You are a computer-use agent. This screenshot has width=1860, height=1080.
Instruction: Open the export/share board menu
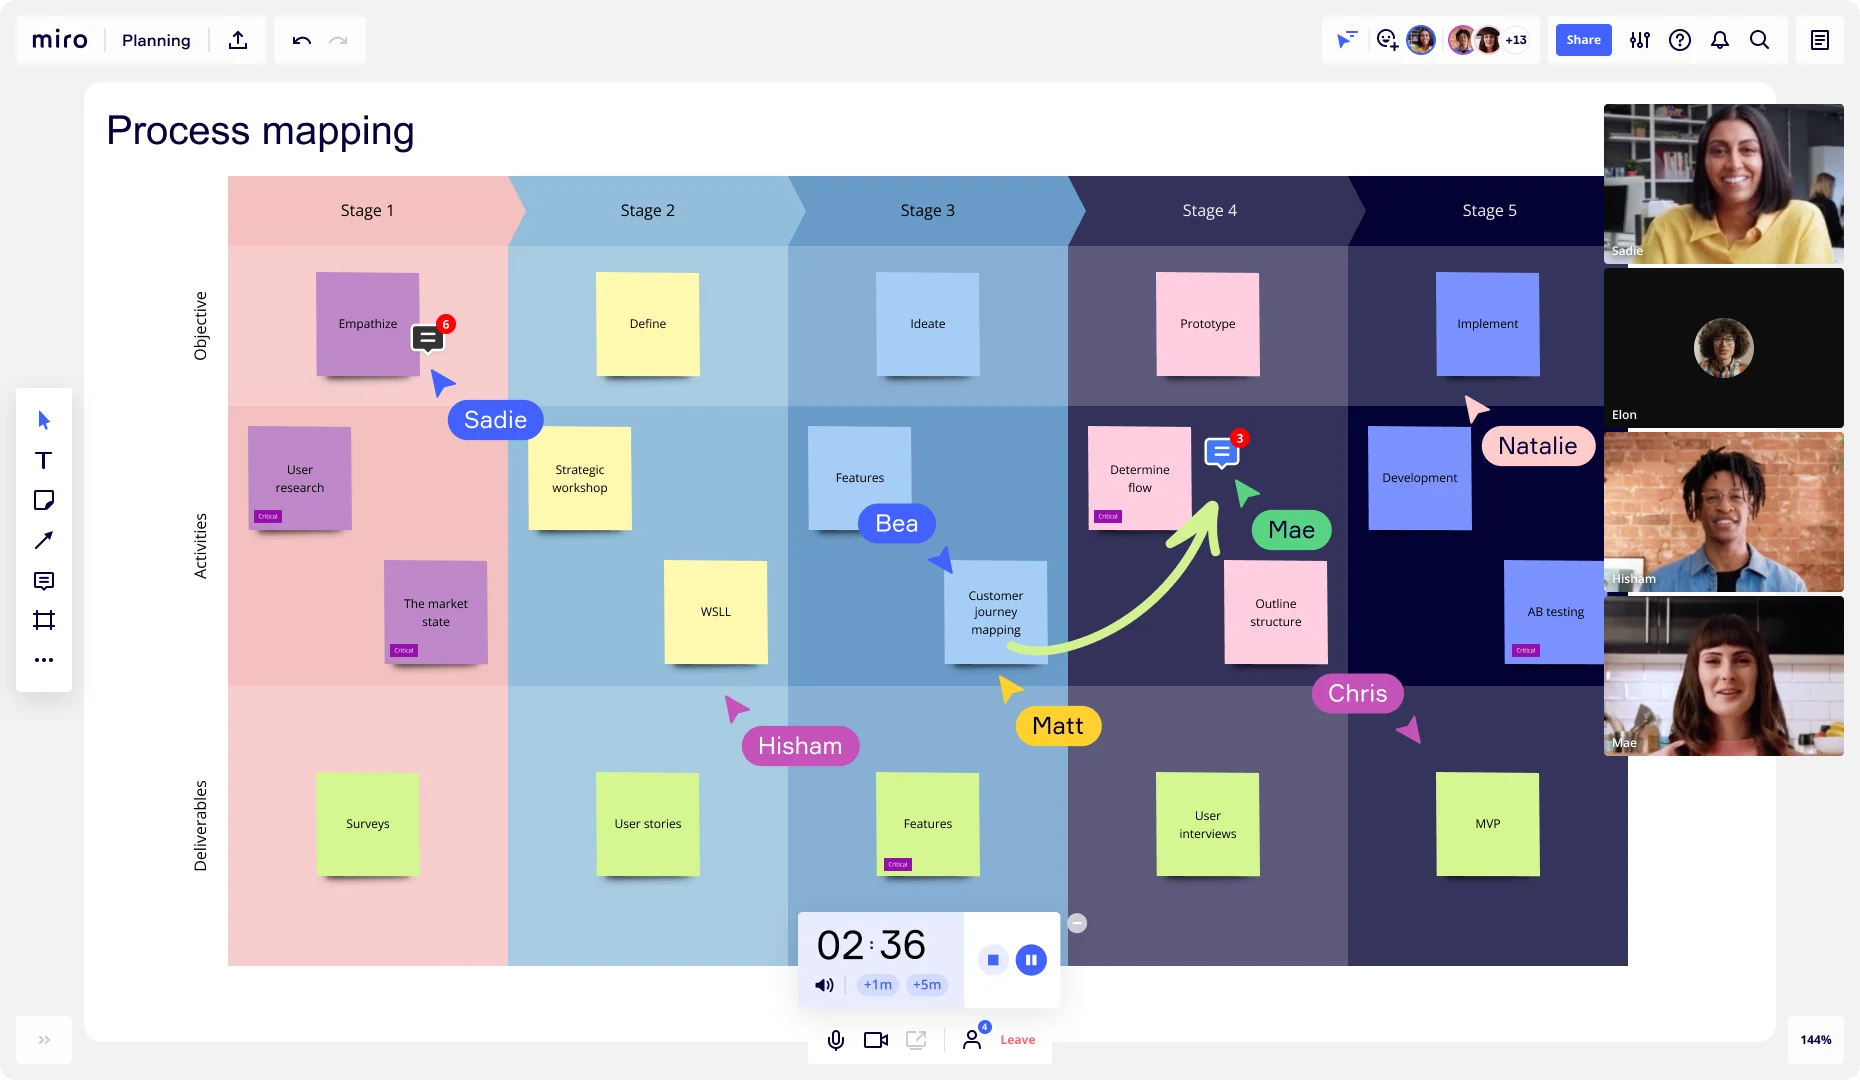[x=237, y=40]
